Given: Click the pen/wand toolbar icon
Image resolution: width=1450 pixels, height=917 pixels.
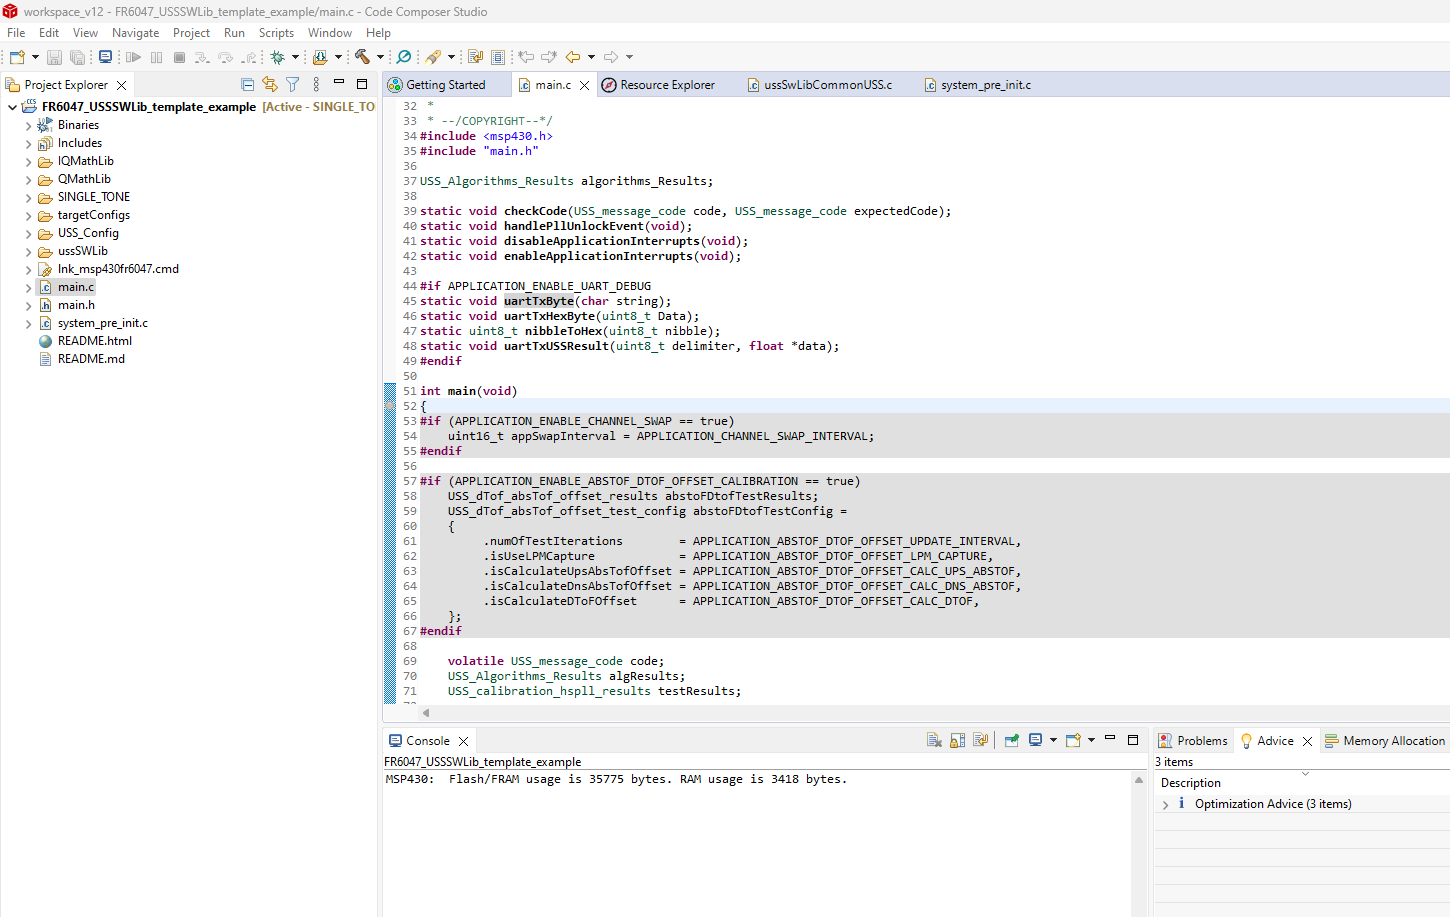Looking at the screenshot, I should click(433, 57).
